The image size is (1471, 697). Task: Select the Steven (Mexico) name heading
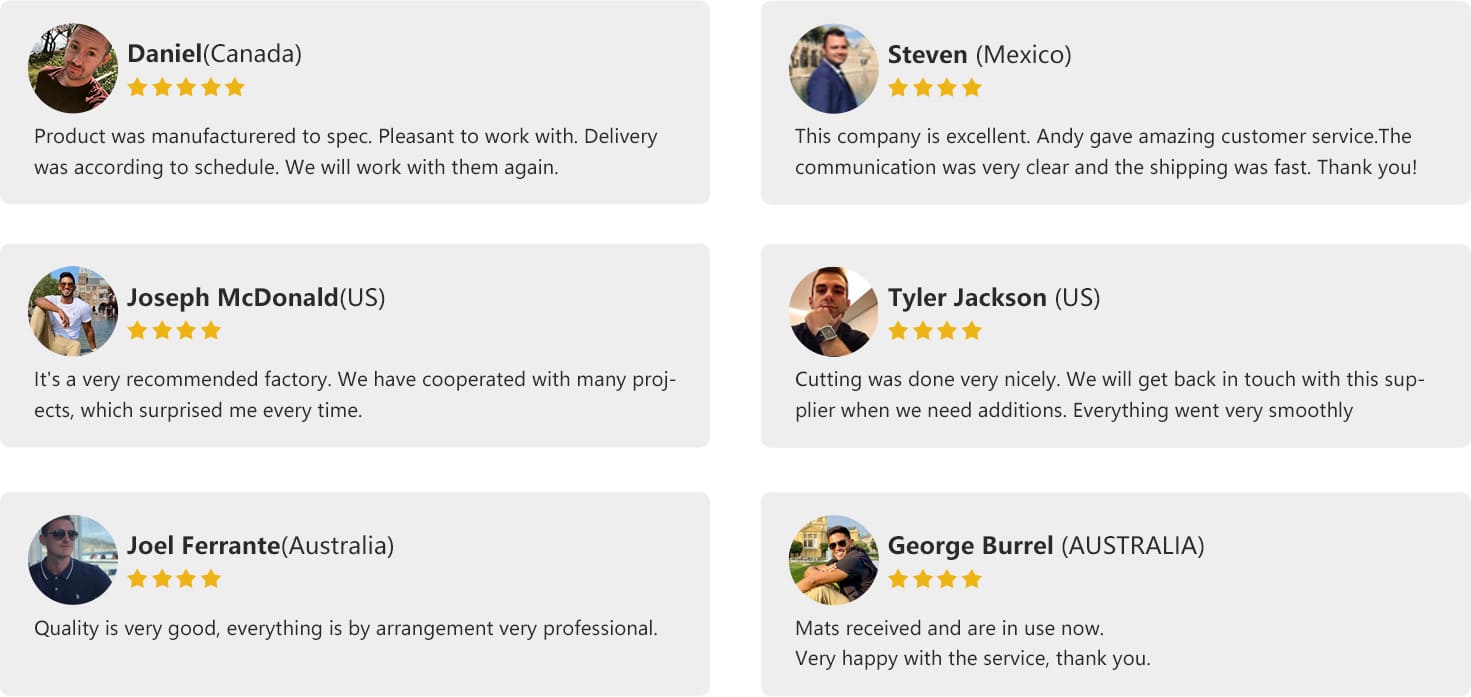coord(980,54)
